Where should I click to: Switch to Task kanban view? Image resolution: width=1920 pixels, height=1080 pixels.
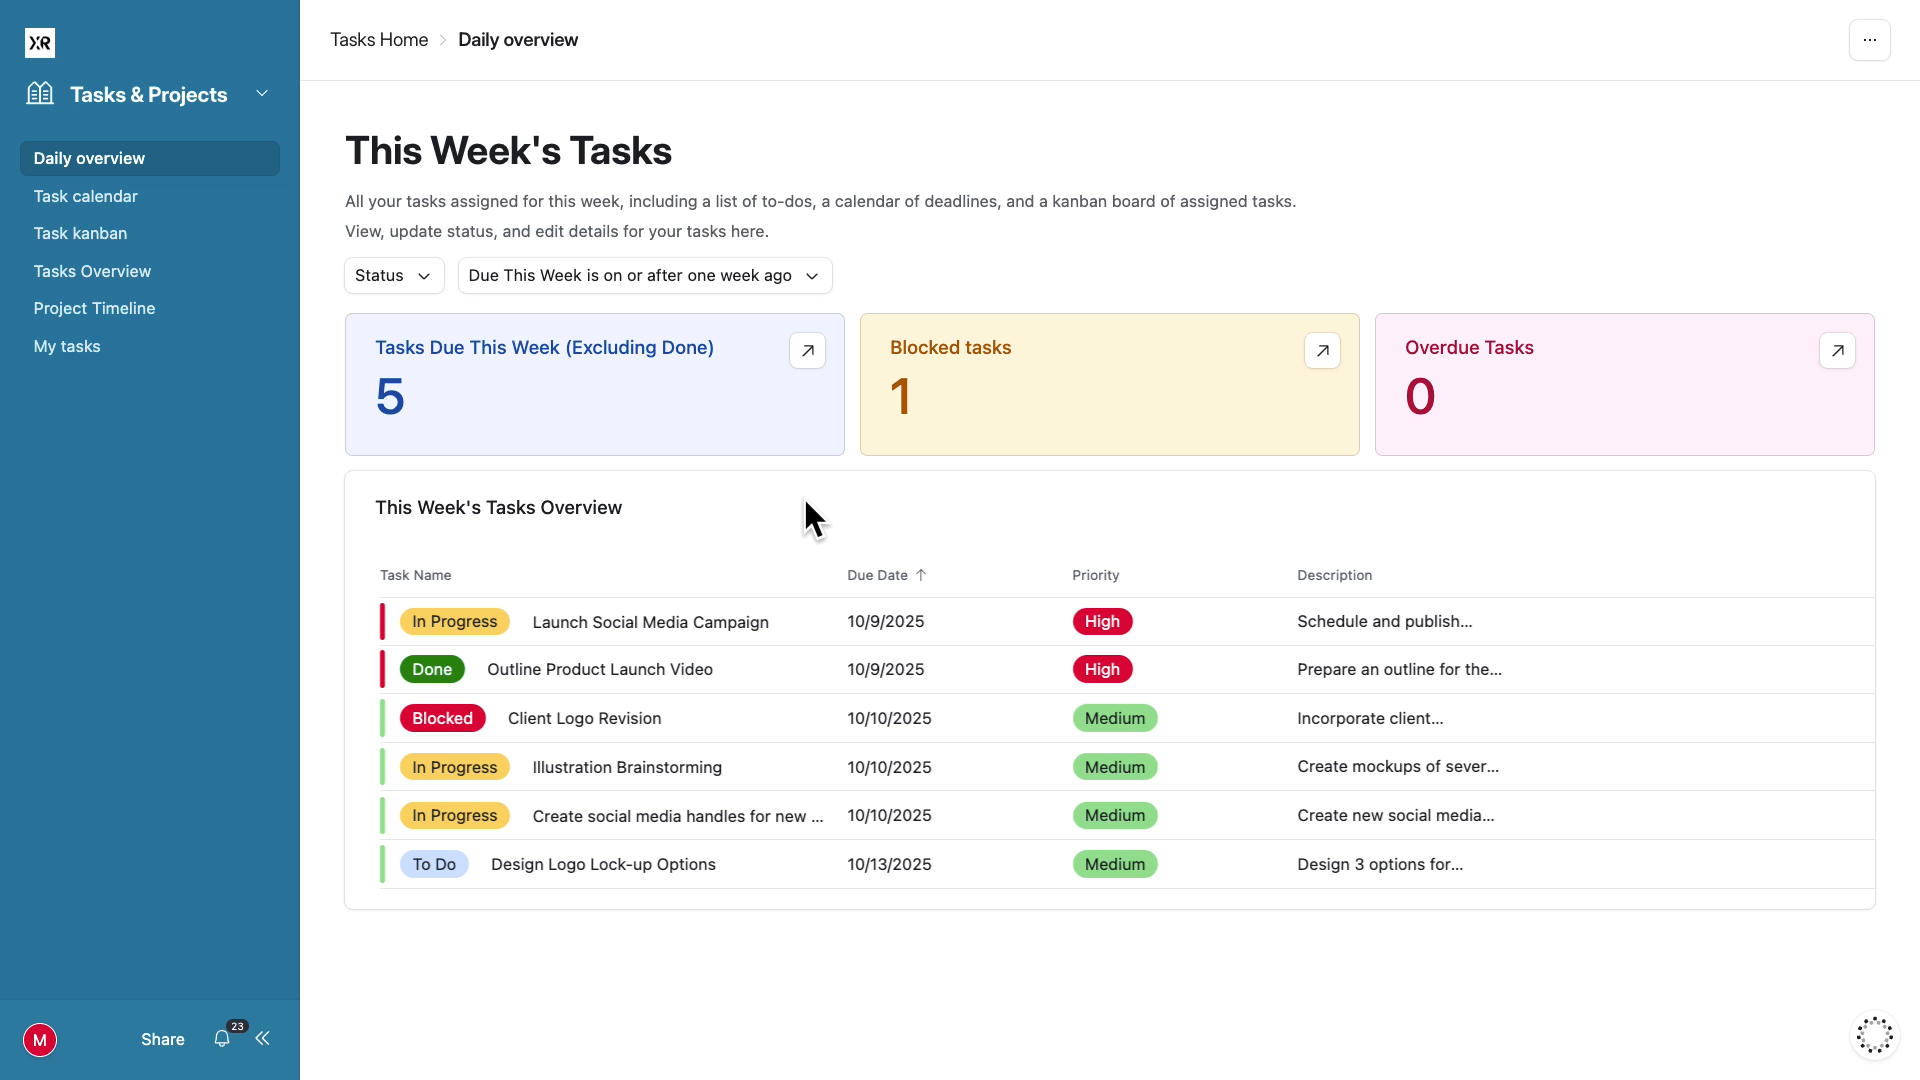[x=80, y=233]
